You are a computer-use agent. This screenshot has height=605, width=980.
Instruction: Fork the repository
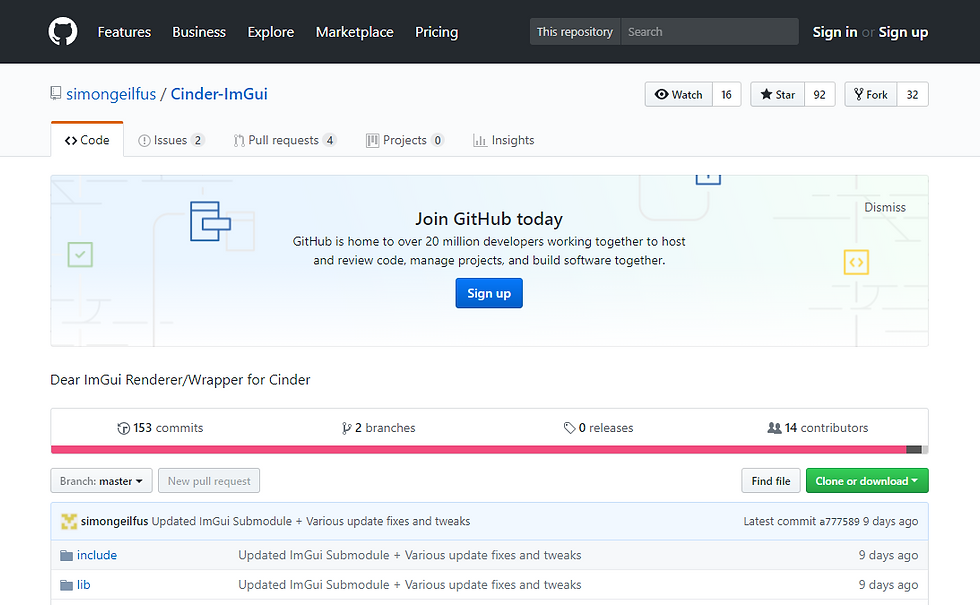871,94
